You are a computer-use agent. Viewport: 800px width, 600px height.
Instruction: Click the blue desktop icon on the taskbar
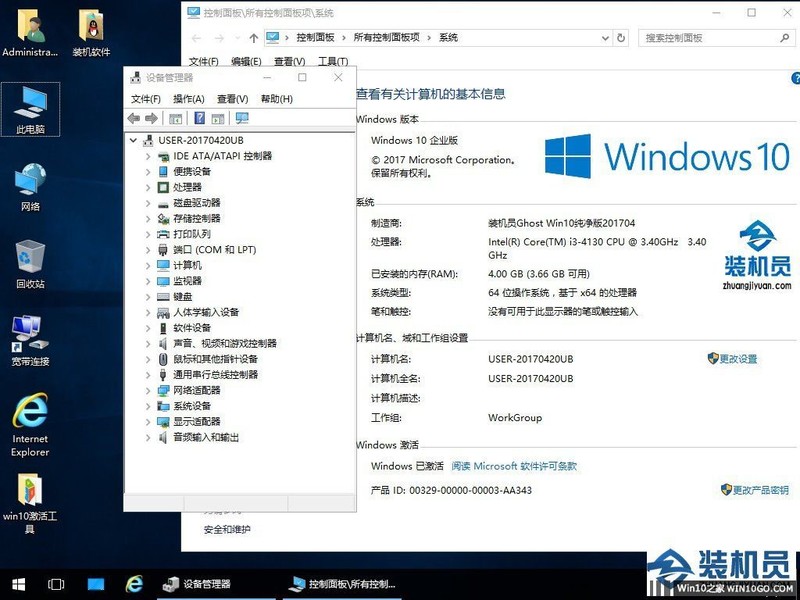[x=95, y=584]
